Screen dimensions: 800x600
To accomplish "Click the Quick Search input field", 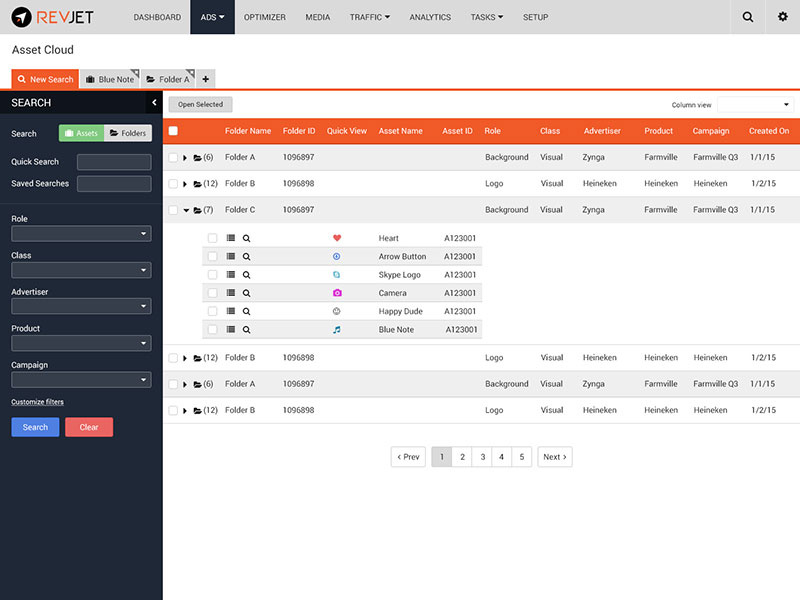I will (x=114, y=162).
